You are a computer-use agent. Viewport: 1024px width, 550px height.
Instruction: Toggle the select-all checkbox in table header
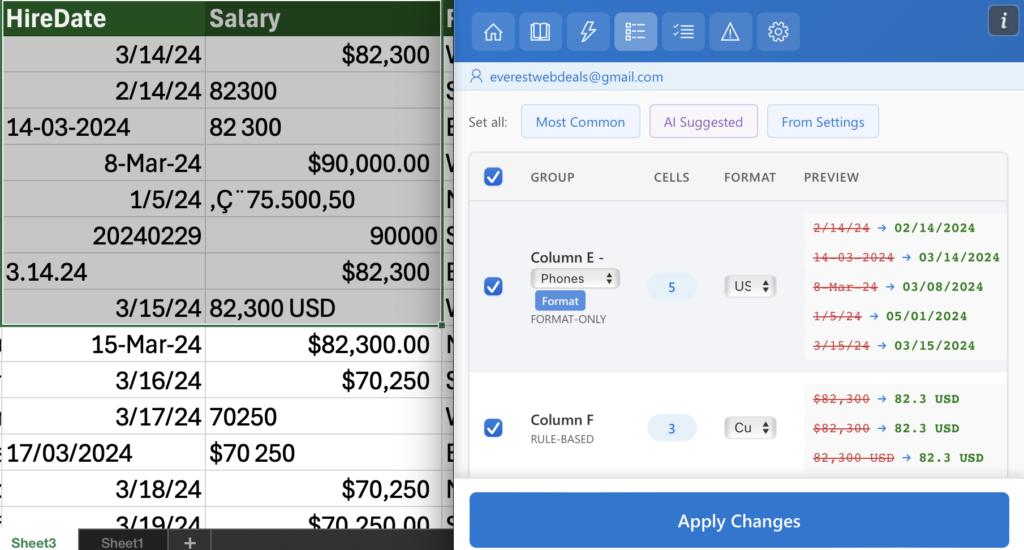pos(493,177)
